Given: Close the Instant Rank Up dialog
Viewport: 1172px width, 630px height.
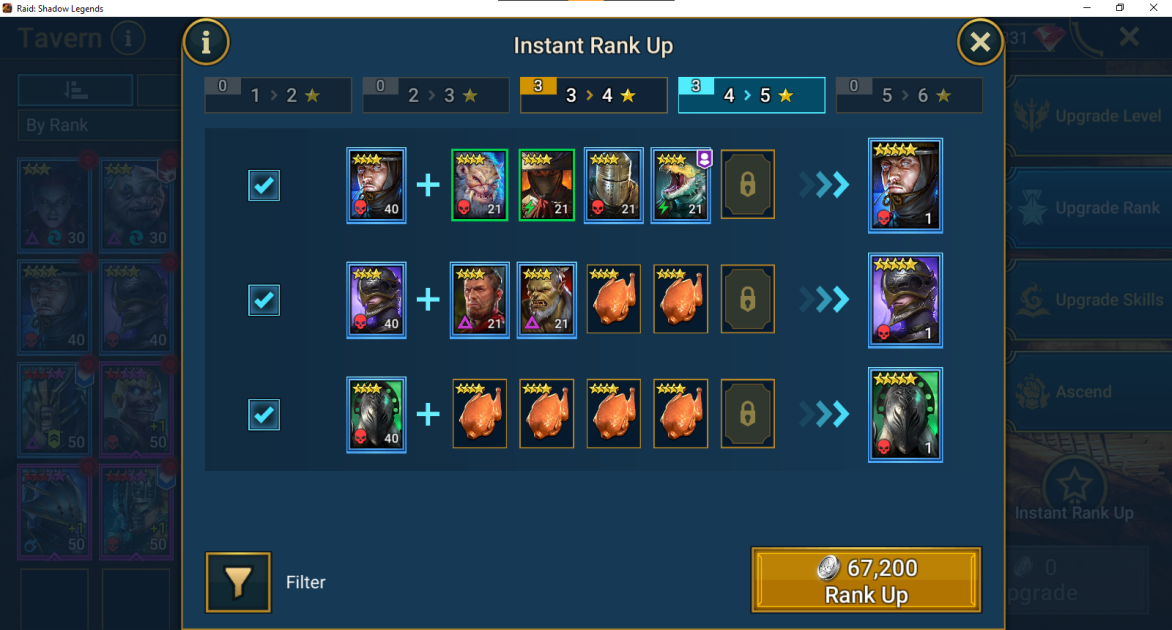Looking at the screenshot, I should (x=980, y=42).
